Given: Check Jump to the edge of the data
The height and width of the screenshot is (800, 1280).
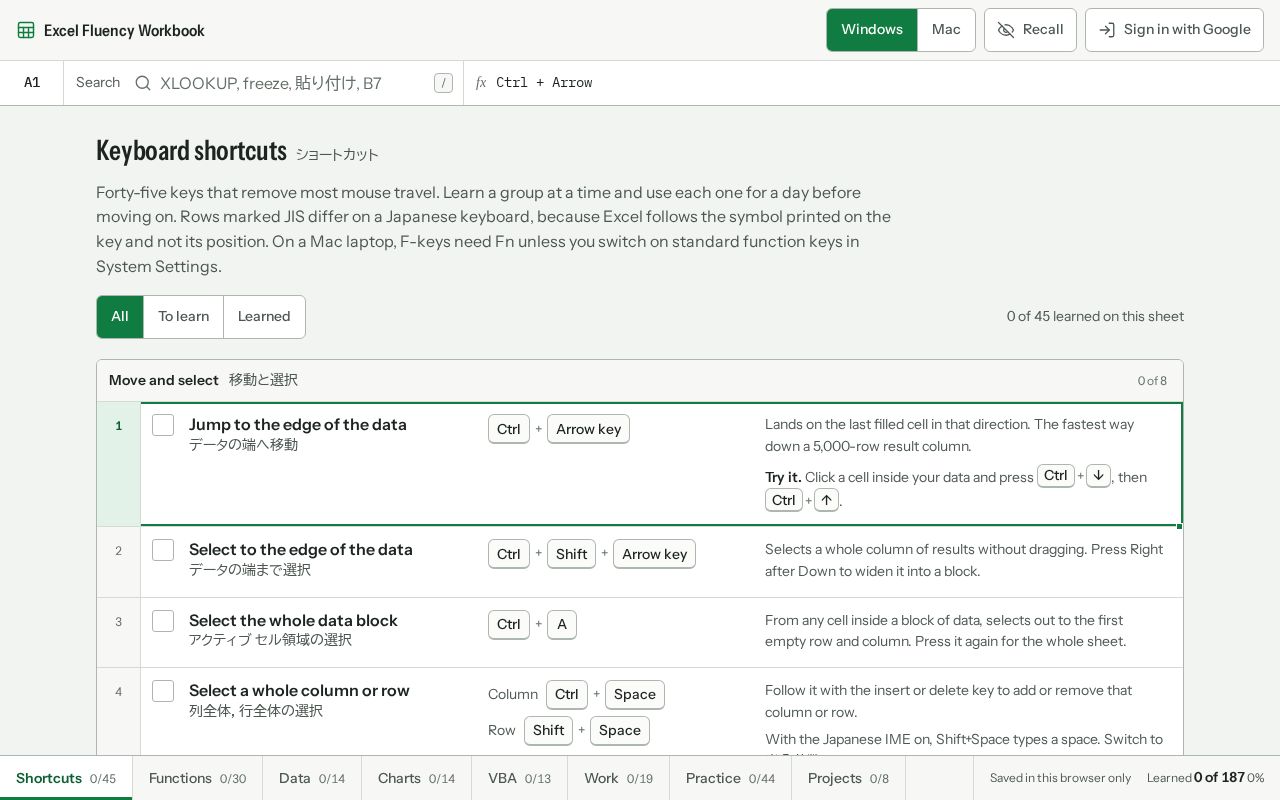Looking at the screenshot, I should tap(163, 425).
